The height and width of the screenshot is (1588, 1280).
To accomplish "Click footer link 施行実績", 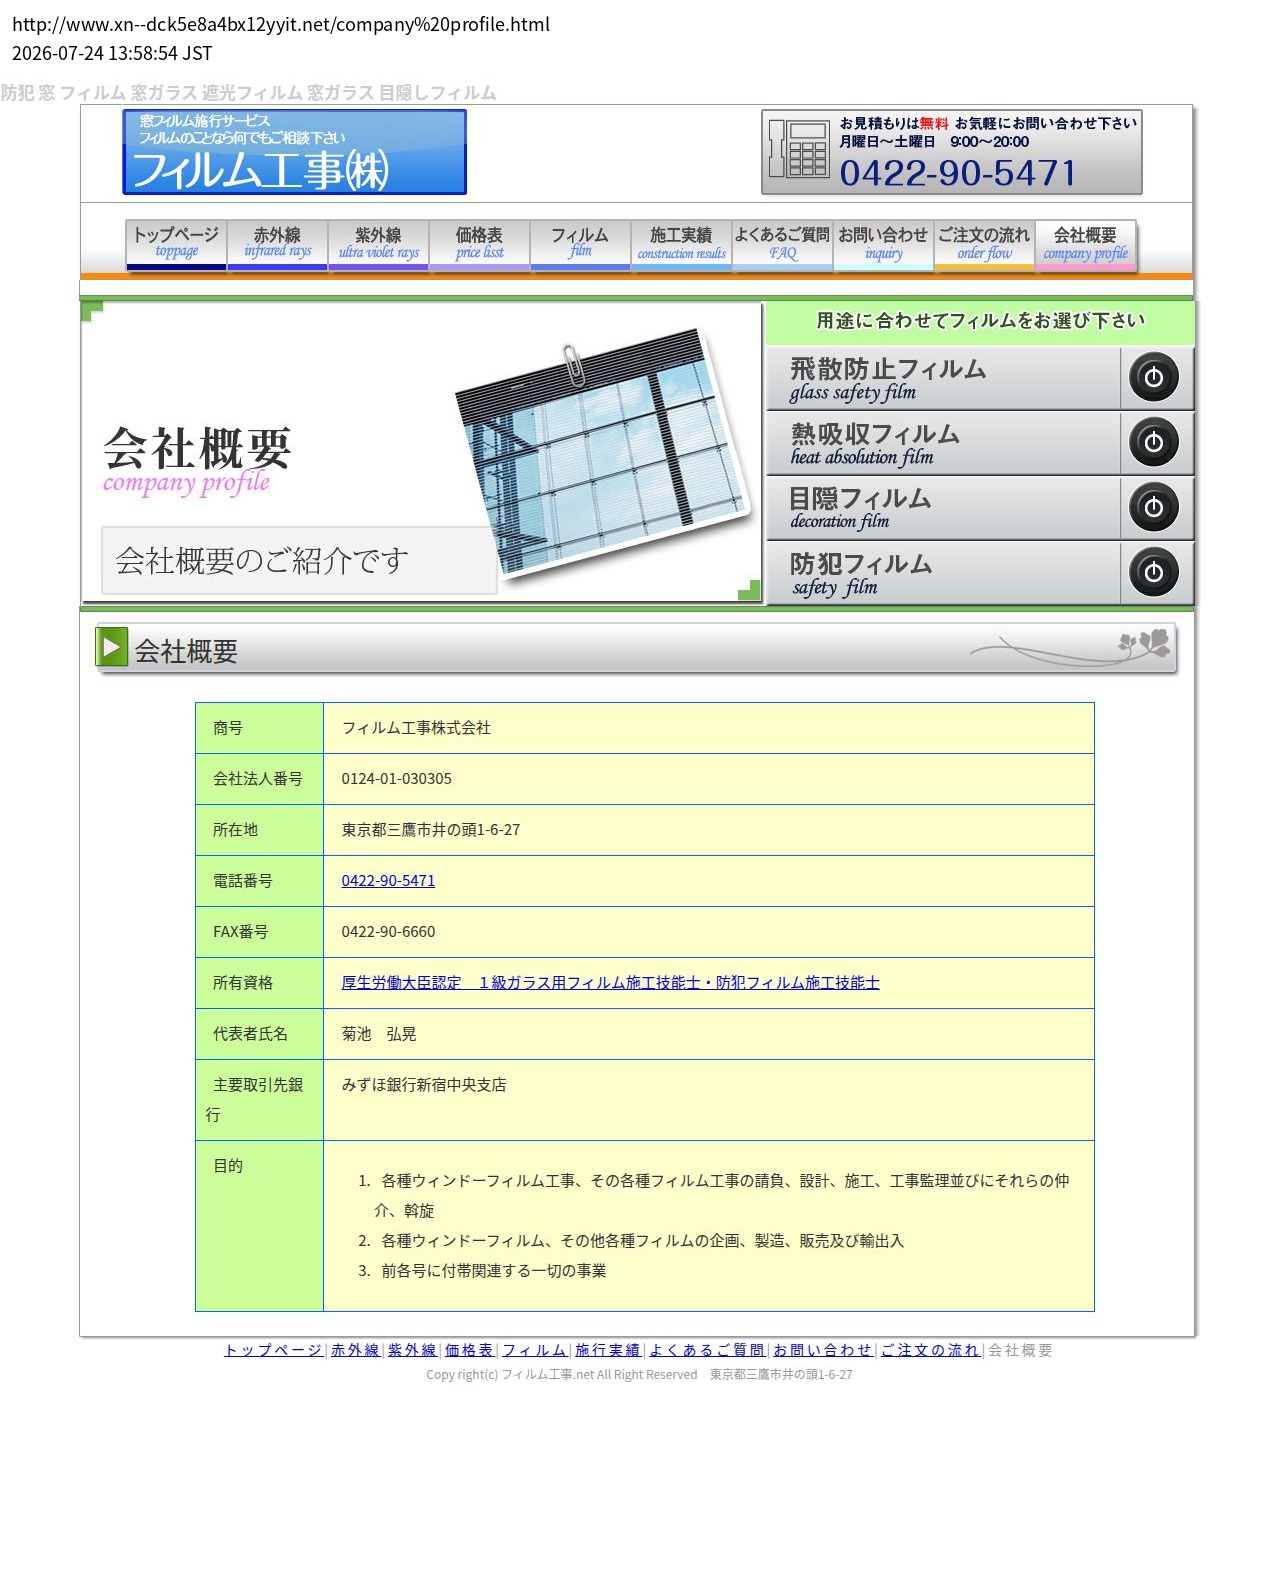I will click(607, 1350).
